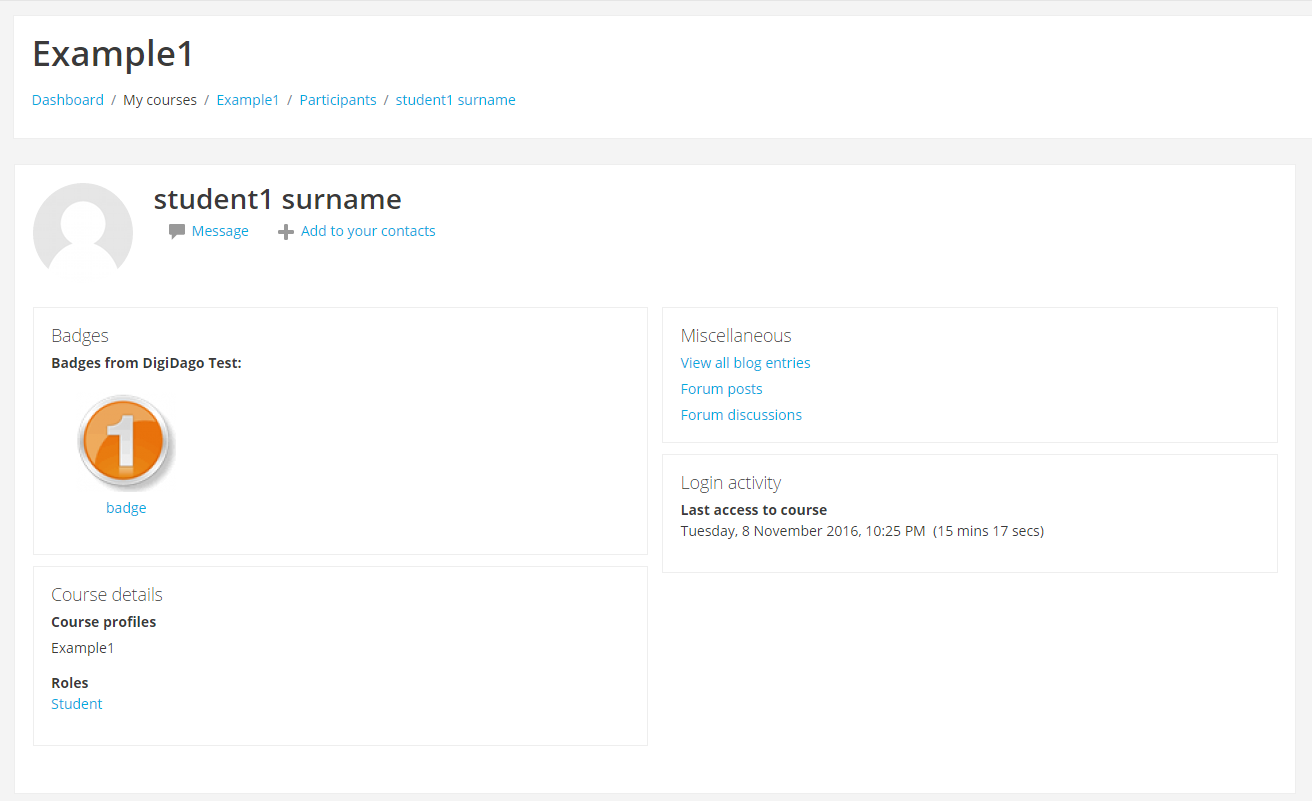The image size is (1312, 801).
Task: Open the badge link under the badge image
Action: (126, 508)
